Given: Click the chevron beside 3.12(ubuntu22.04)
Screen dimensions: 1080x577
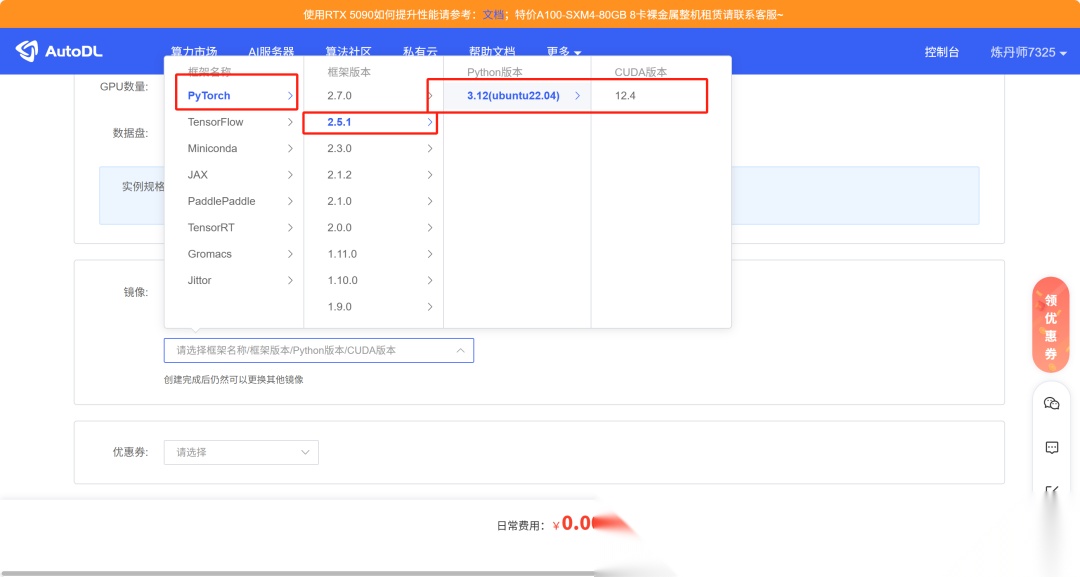Looking at the screenshot, I should coord(577,96).
